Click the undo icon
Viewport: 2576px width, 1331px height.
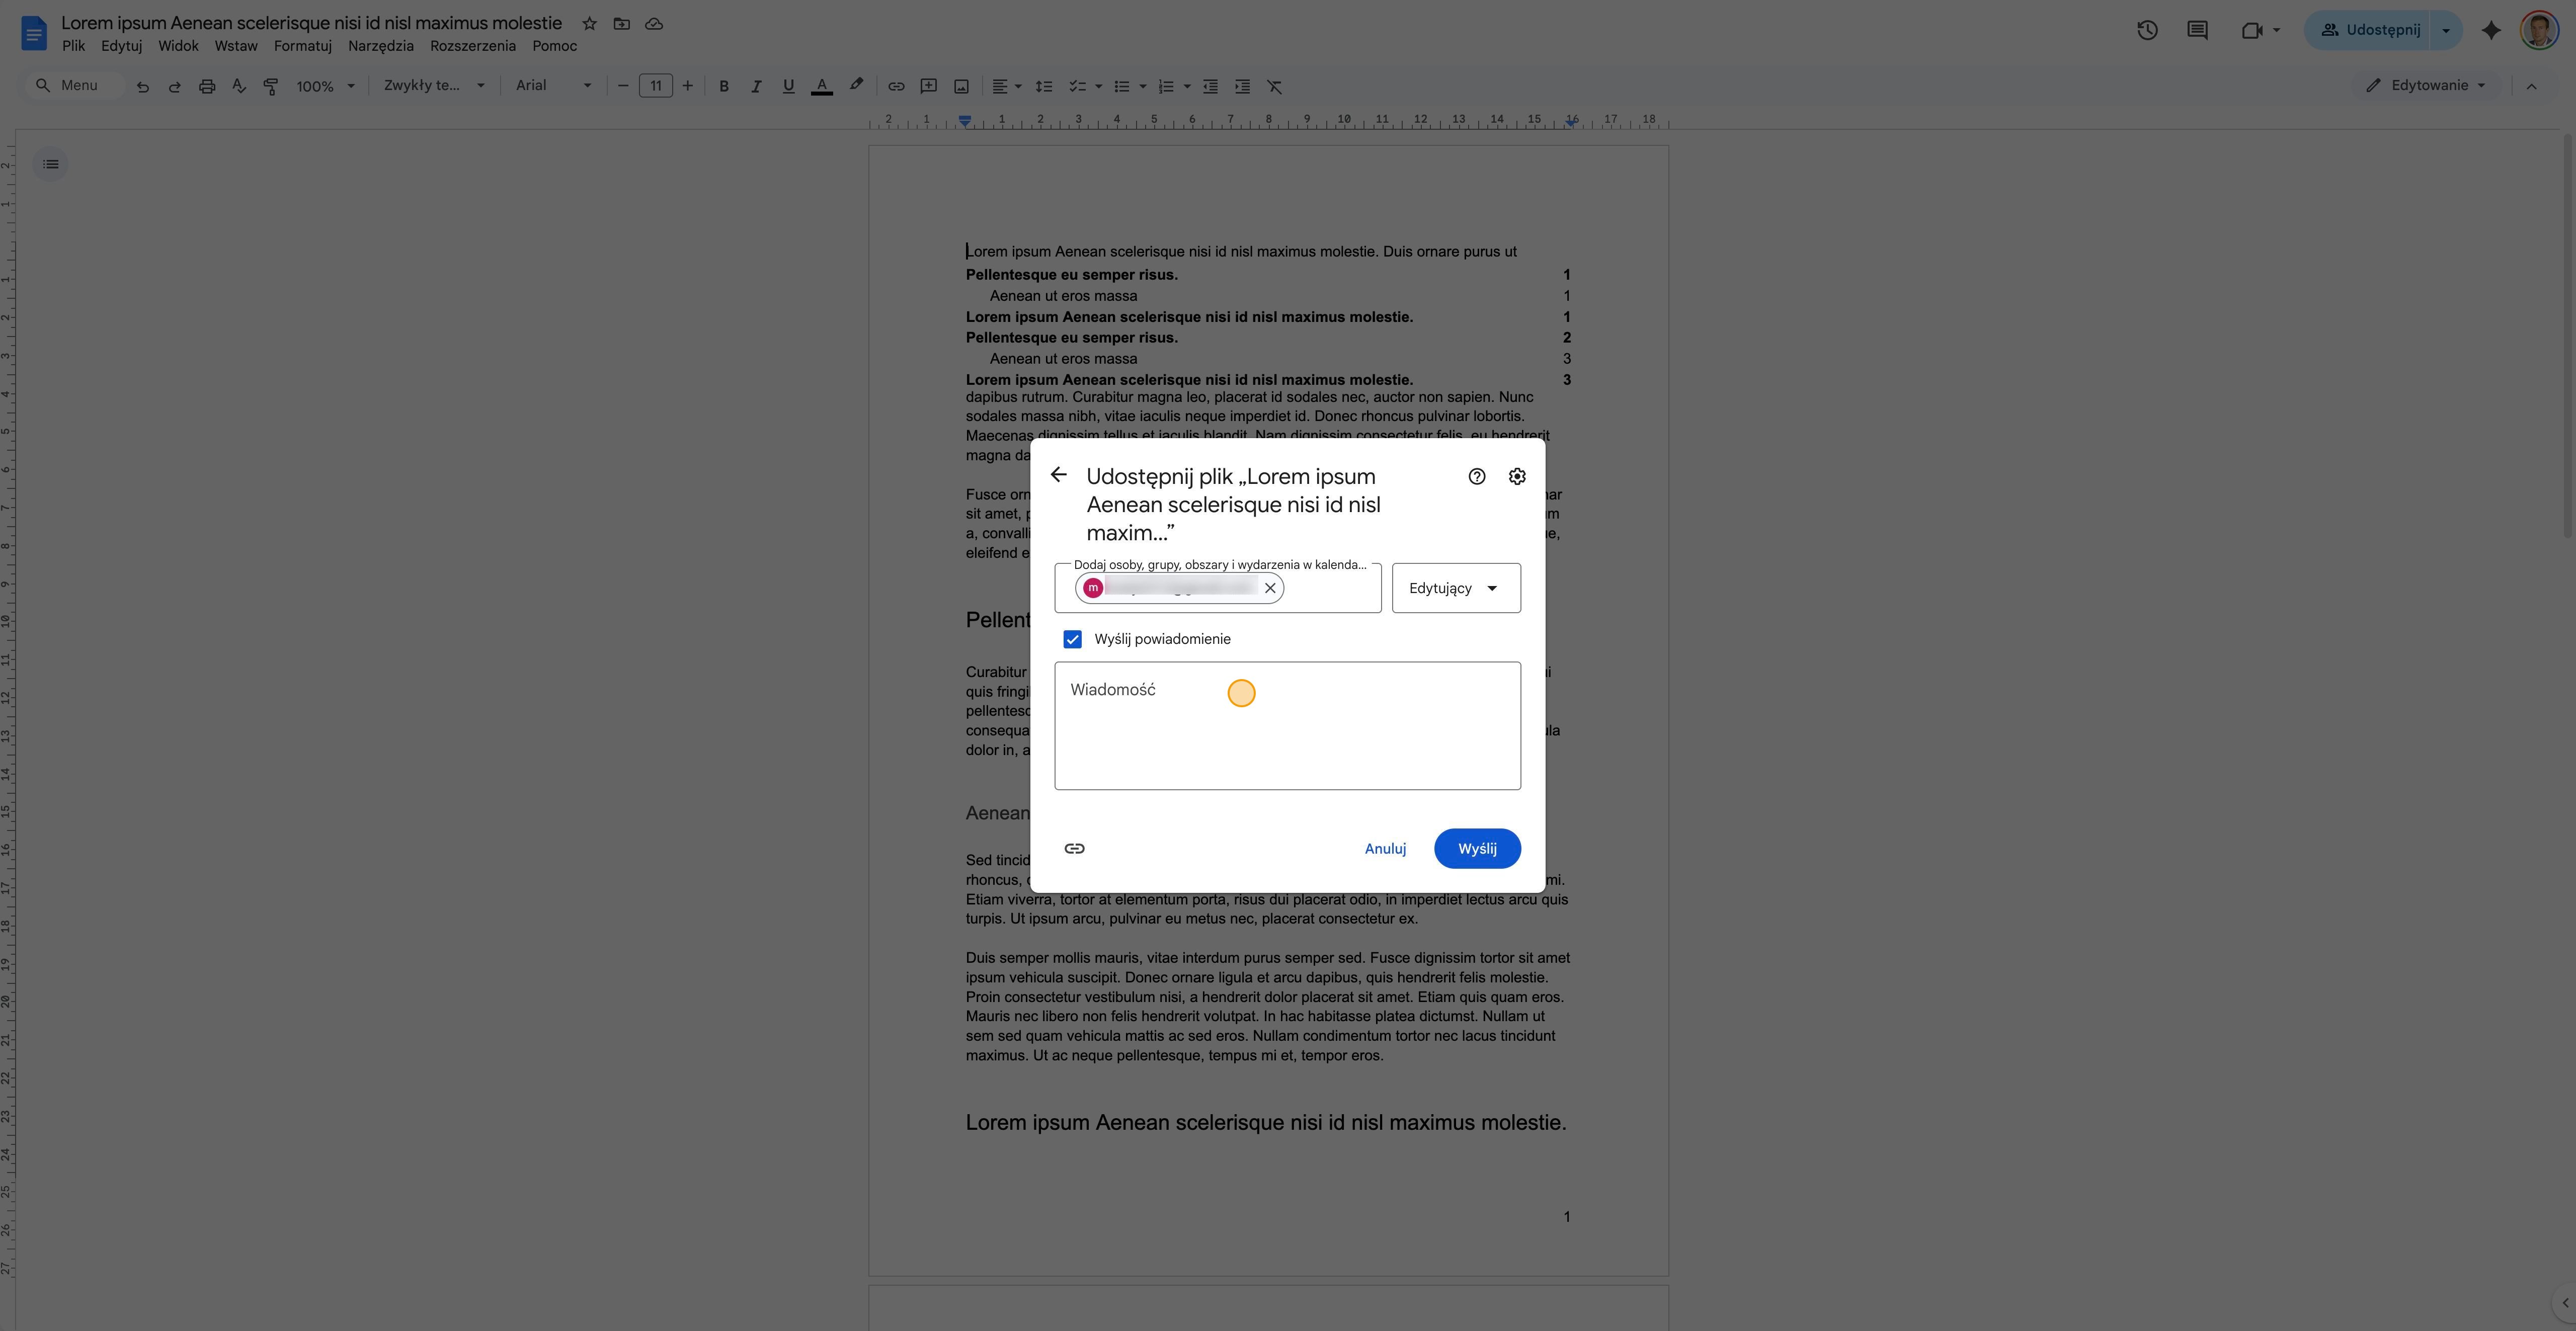(x=142, y=86)
